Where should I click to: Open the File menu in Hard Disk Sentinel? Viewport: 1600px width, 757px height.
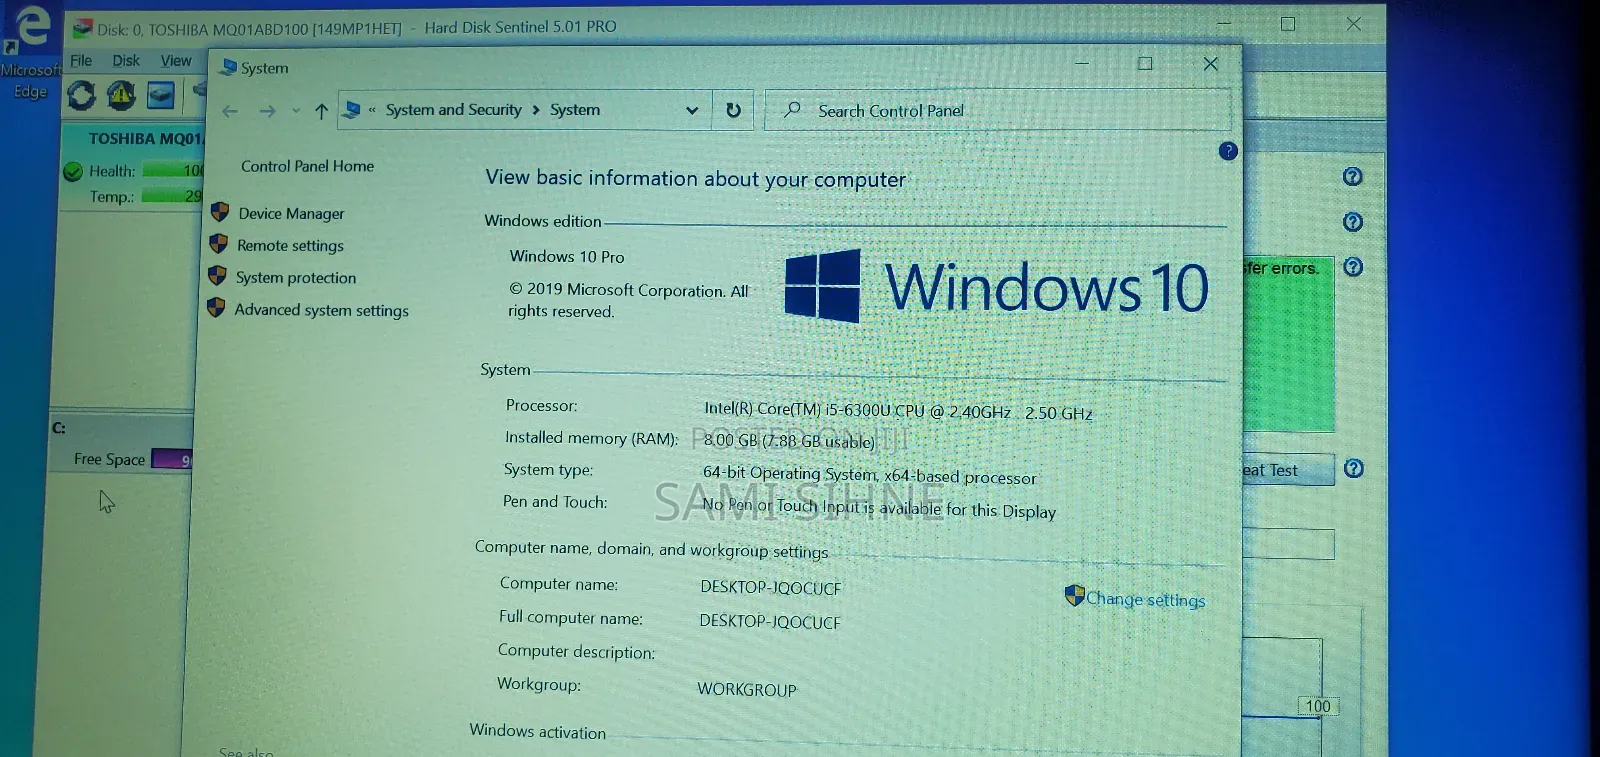click(81, 61)
